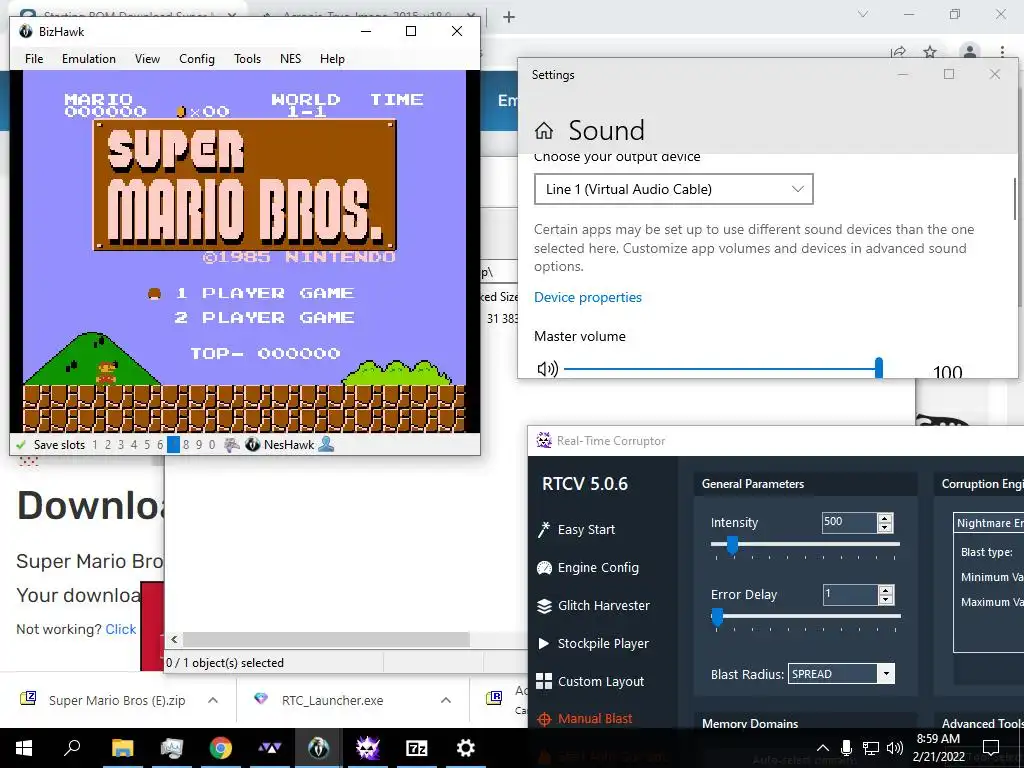The image size is (1024, 768).
Task: Open Custom Layout in Real-Time Corruptor
Action: (x=601, y=681)
